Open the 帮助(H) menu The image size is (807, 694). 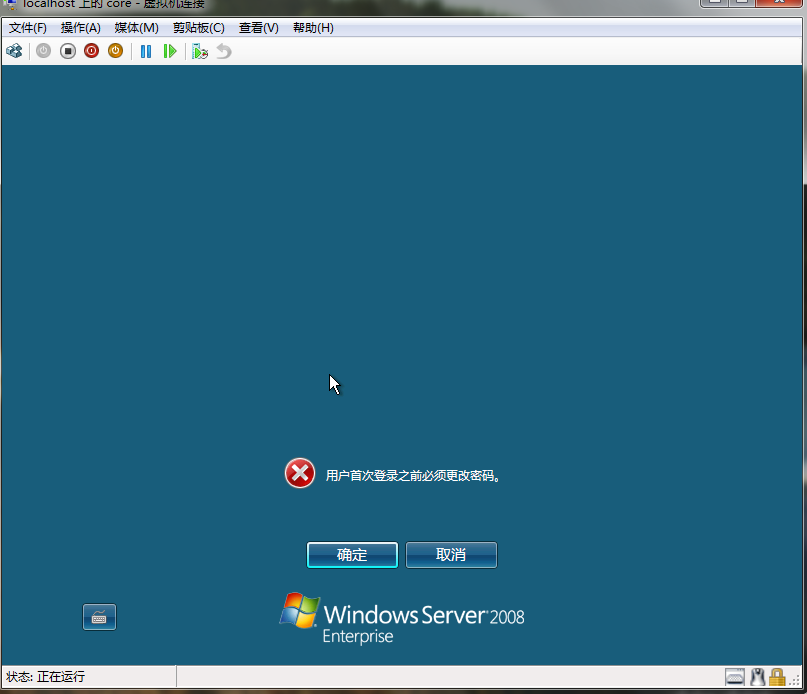click(x=313, y=28)
